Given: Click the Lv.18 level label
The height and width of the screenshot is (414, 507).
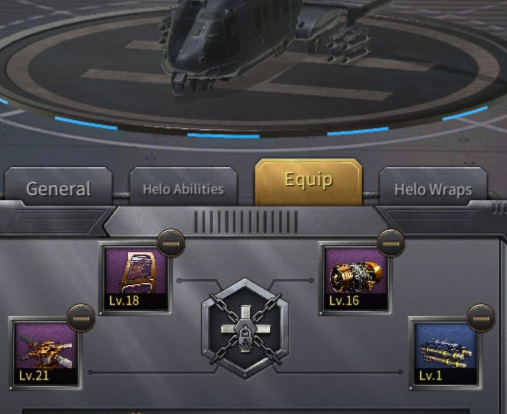Looking at the screenshot, I should click(x=124, y=301).
